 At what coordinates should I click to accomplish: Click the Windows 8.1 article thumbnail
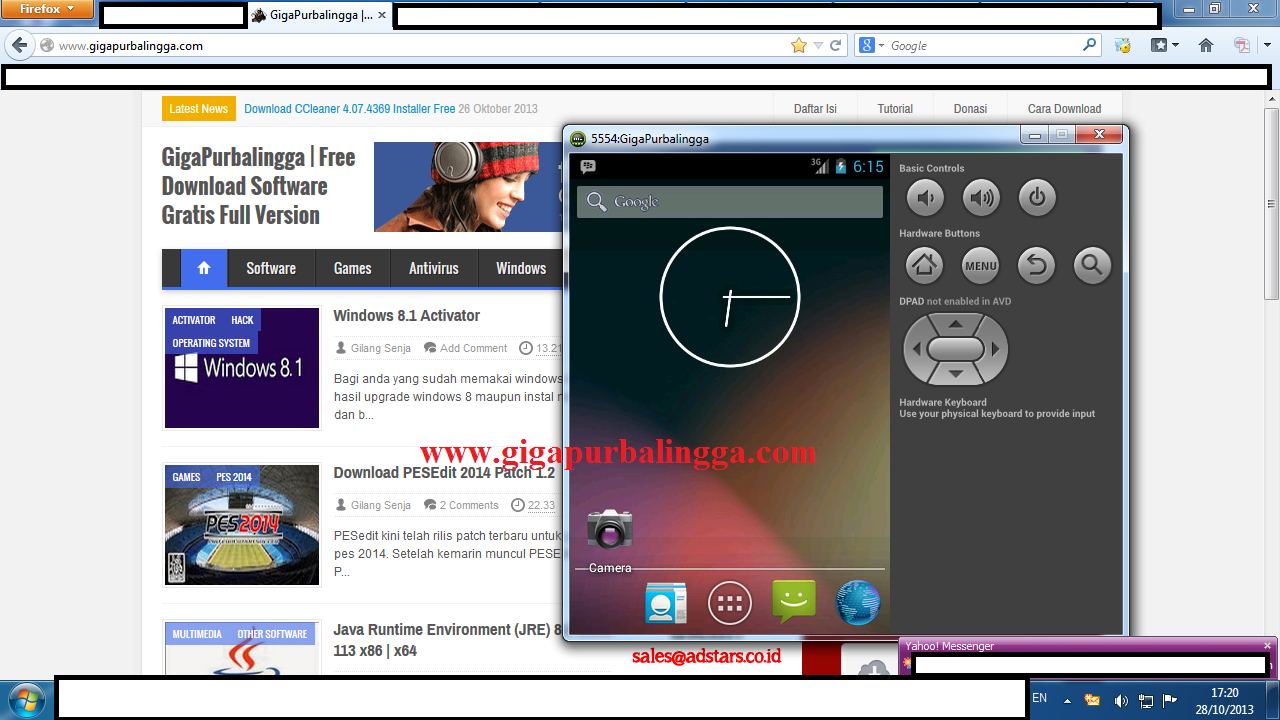point(242,368)
